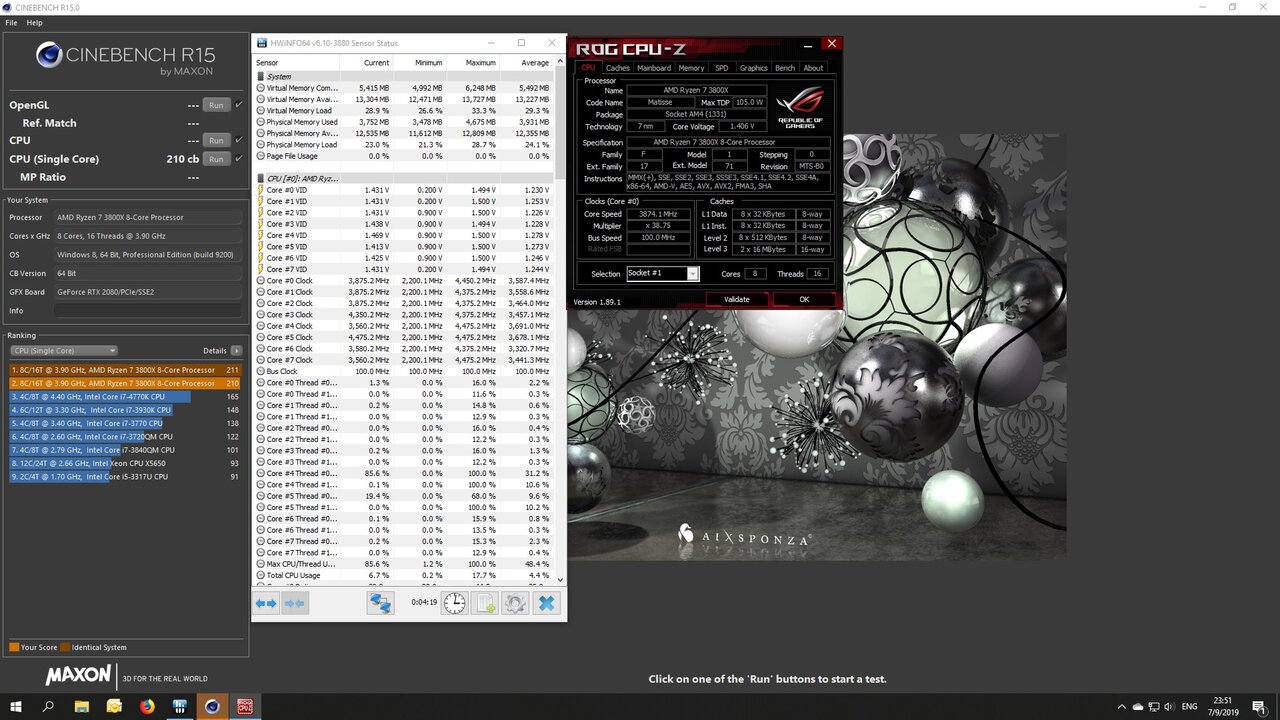Switch to ROG CPU-Z taskbar icon
The width and height of the screenshot is (1280, 720).
[x=245, y=706]
